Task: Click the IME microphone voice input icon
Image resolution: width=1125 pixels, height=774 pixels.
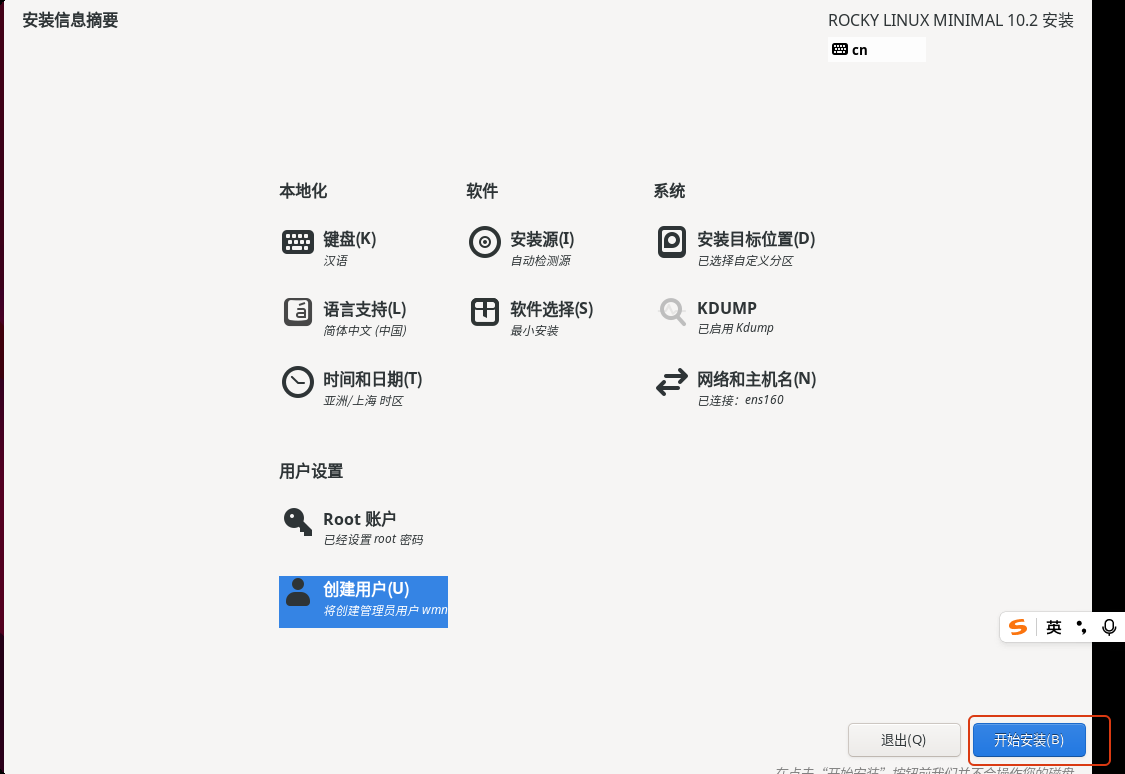Action: (x=1109, y=628)
